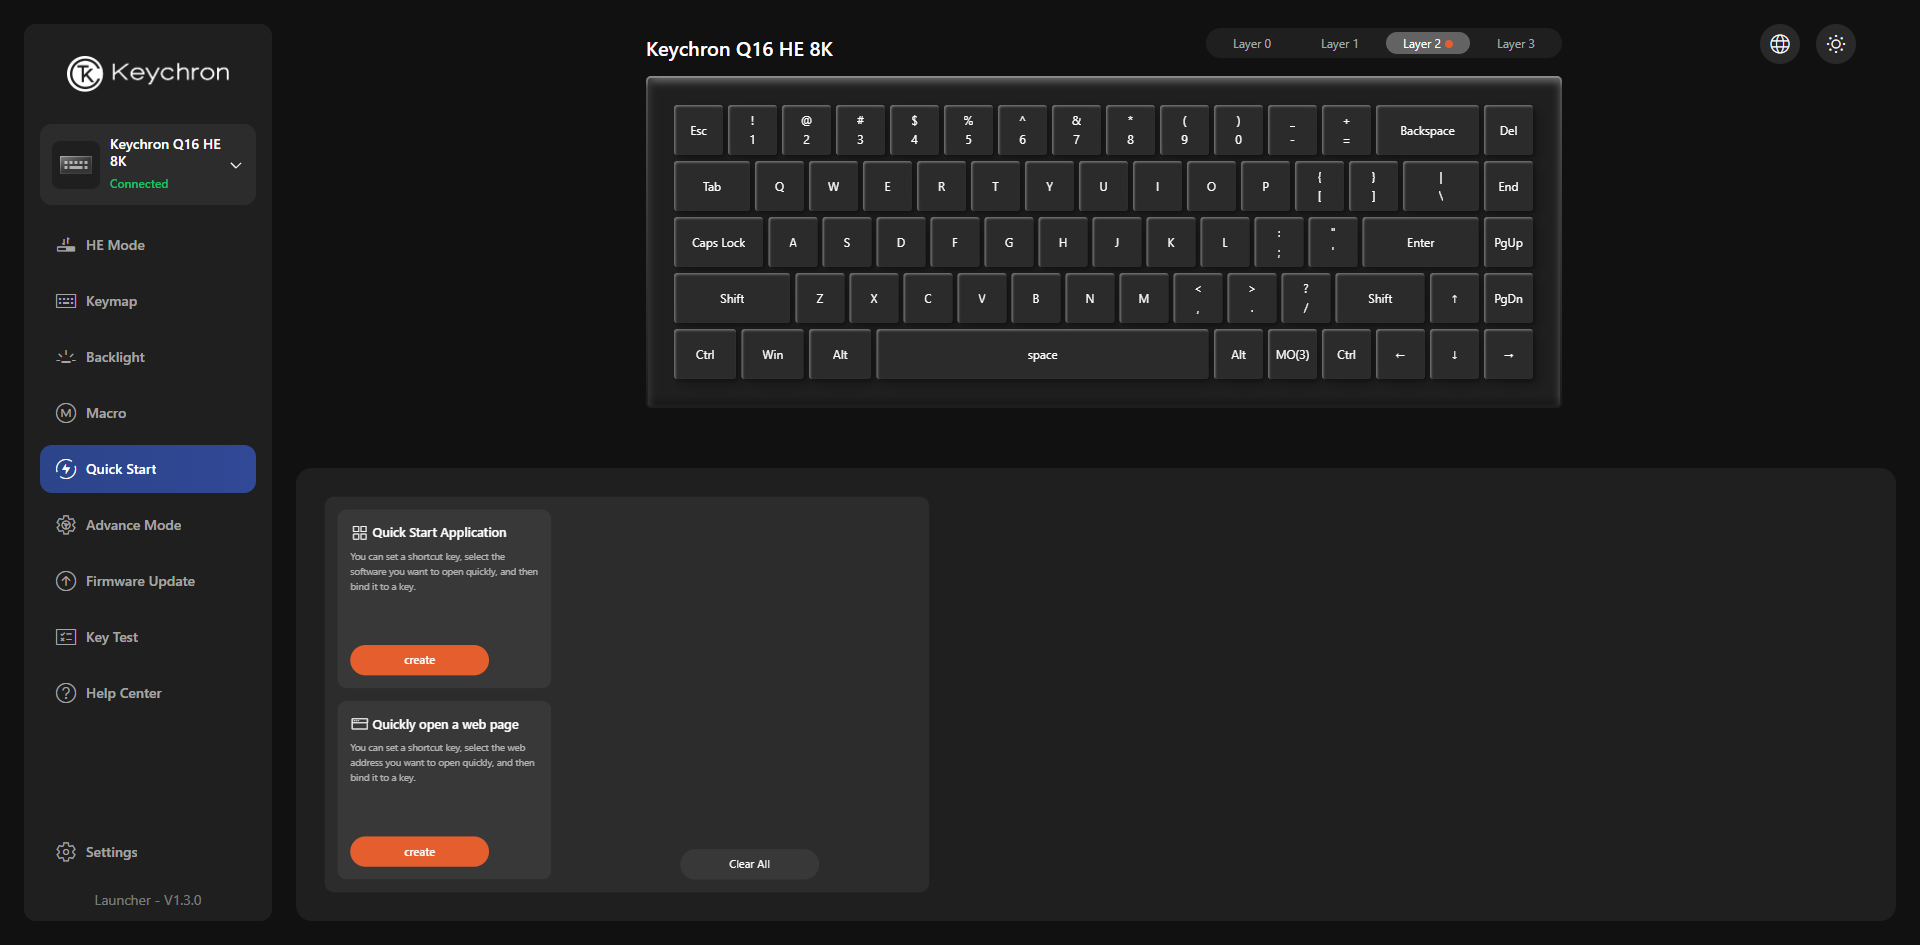Switch to Layer 0 tab
Viewport: 1920px width, 945px height.
coord(1251,44)
